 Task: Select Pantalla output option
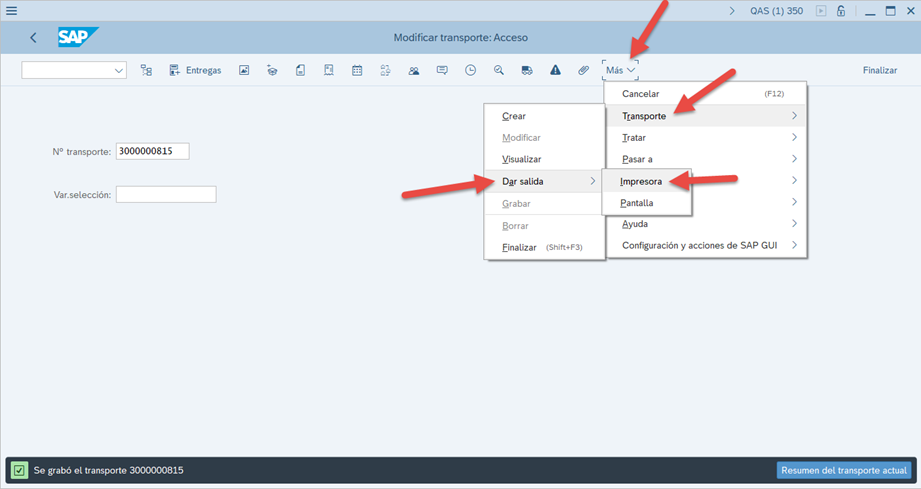pyautogui.click(x=637, y=203)
